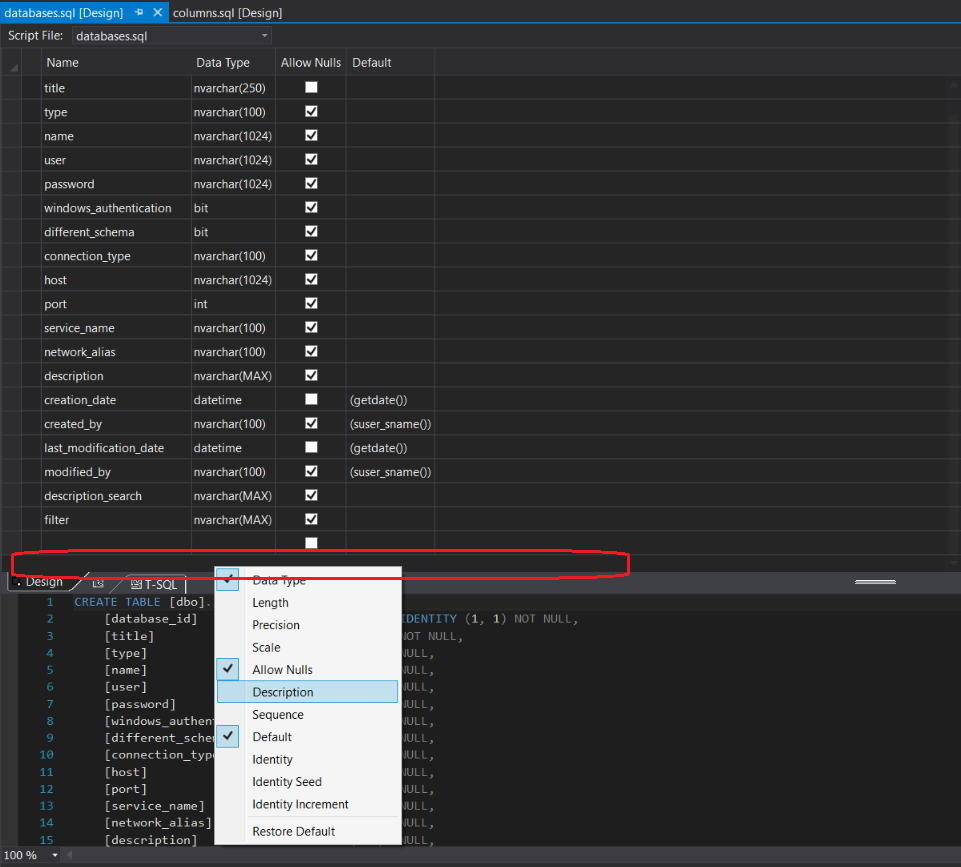This screenshot has height=867, width=961.
Task: Click the swap panes icon between Design and T-SQL
Action: 98,583
